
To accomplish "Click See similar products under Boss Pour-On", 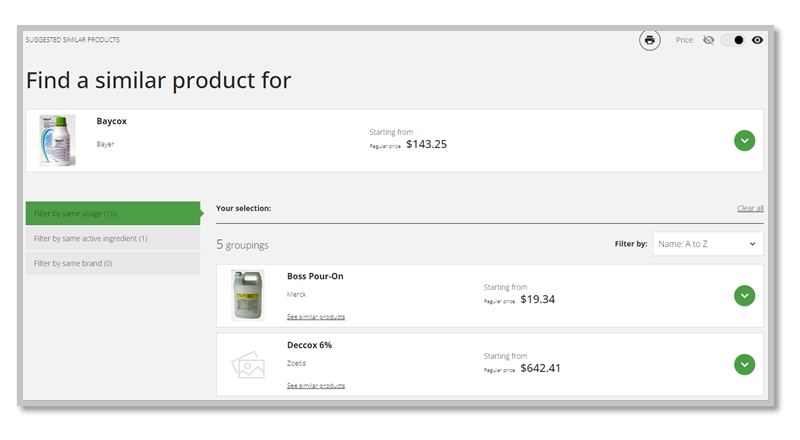I will pos(316,316).
